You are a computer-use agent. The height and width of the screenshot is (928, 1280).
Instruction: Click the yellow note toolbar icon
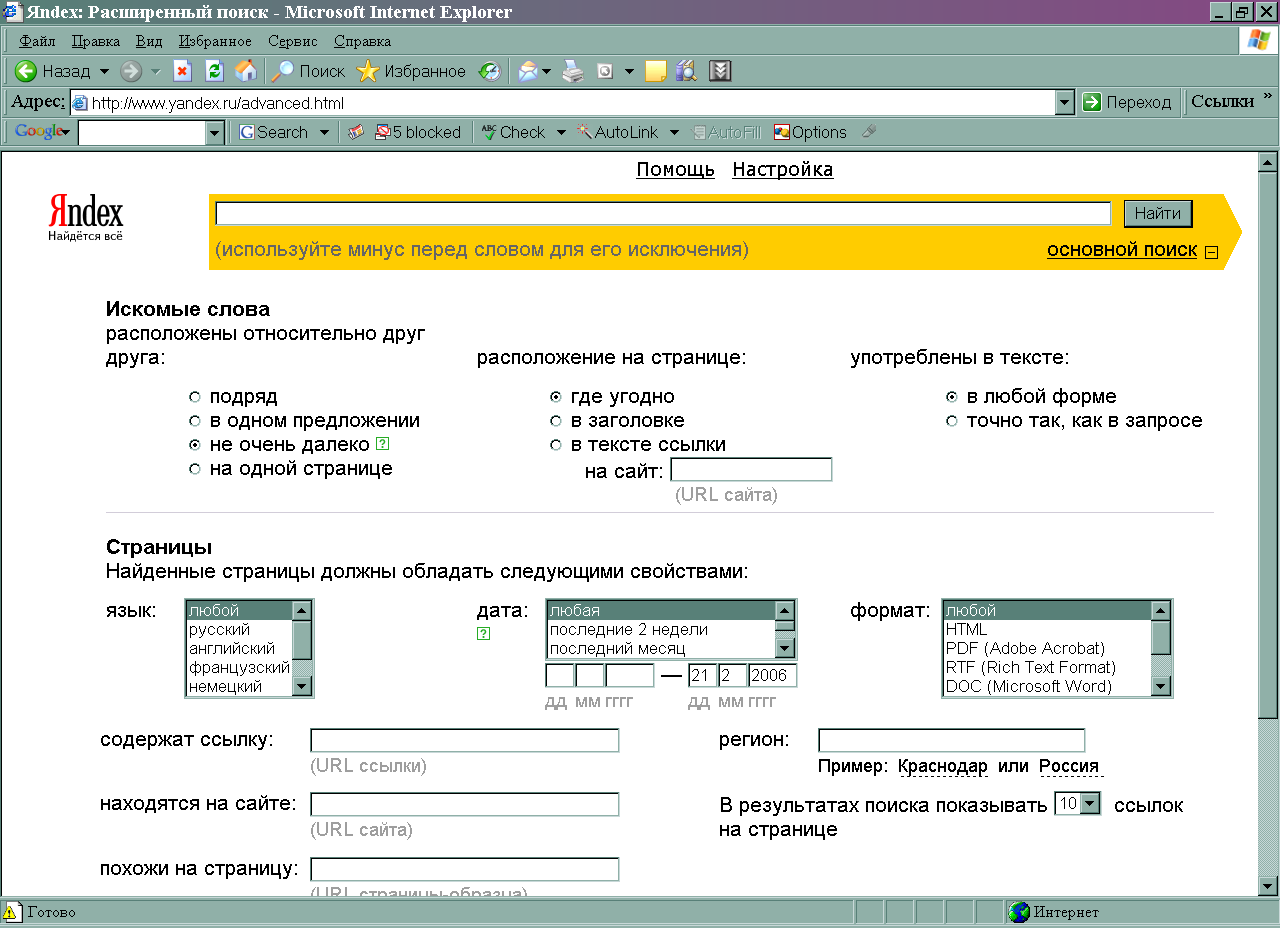point(656,71)
